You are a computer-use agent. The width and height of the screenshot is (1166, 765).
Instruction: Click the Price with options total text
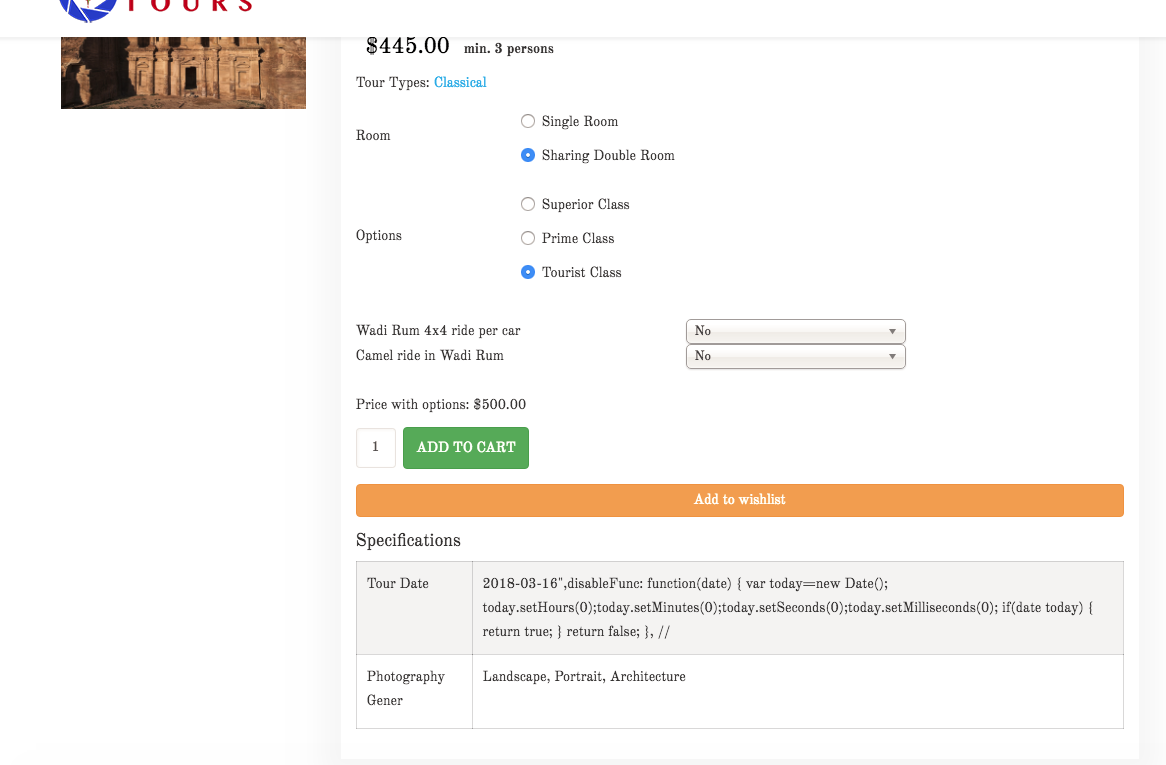click(441, 405)
